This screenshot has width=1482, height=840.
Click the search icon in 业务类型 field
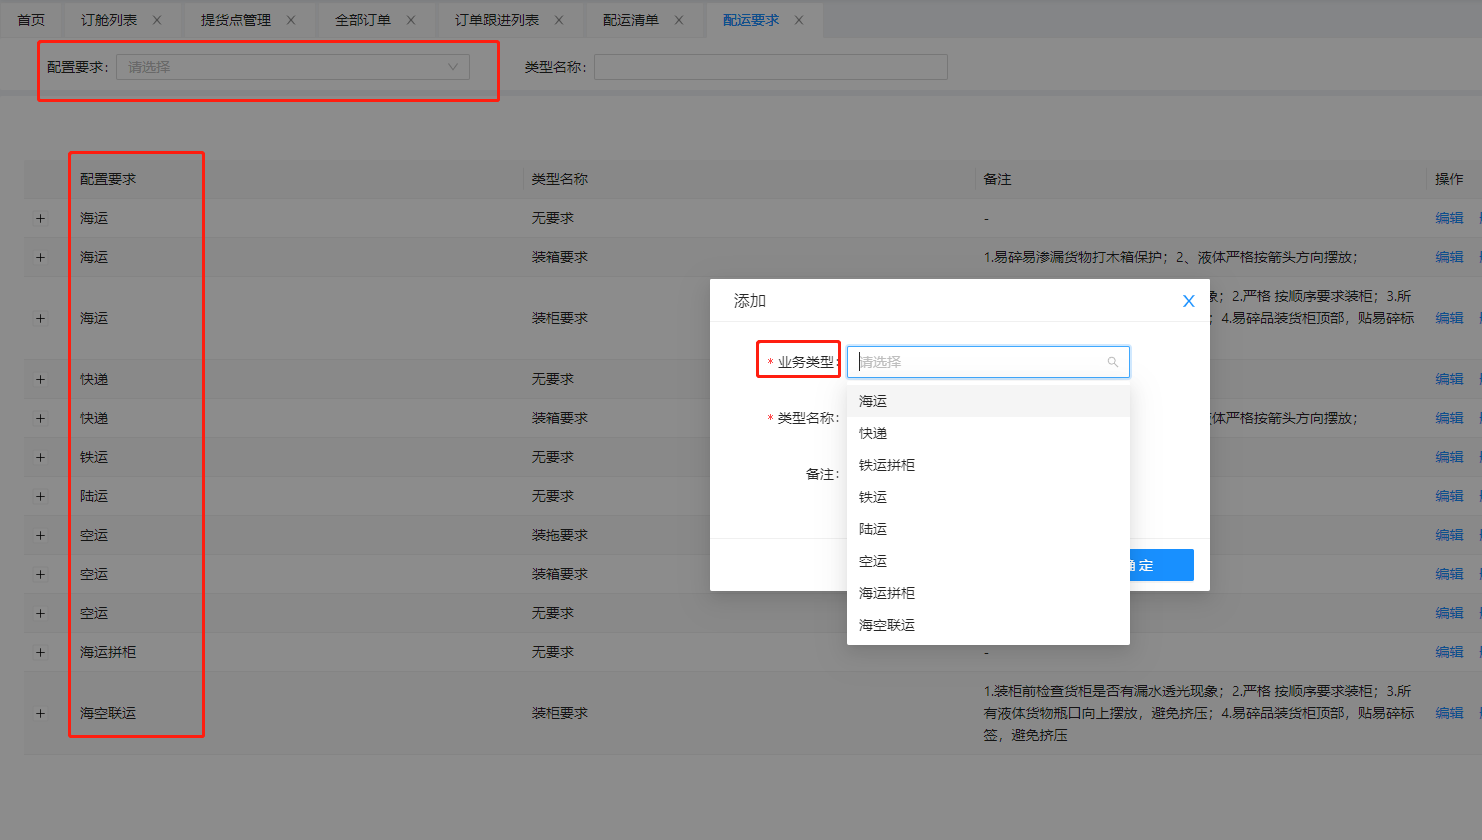pos(1112,362)
